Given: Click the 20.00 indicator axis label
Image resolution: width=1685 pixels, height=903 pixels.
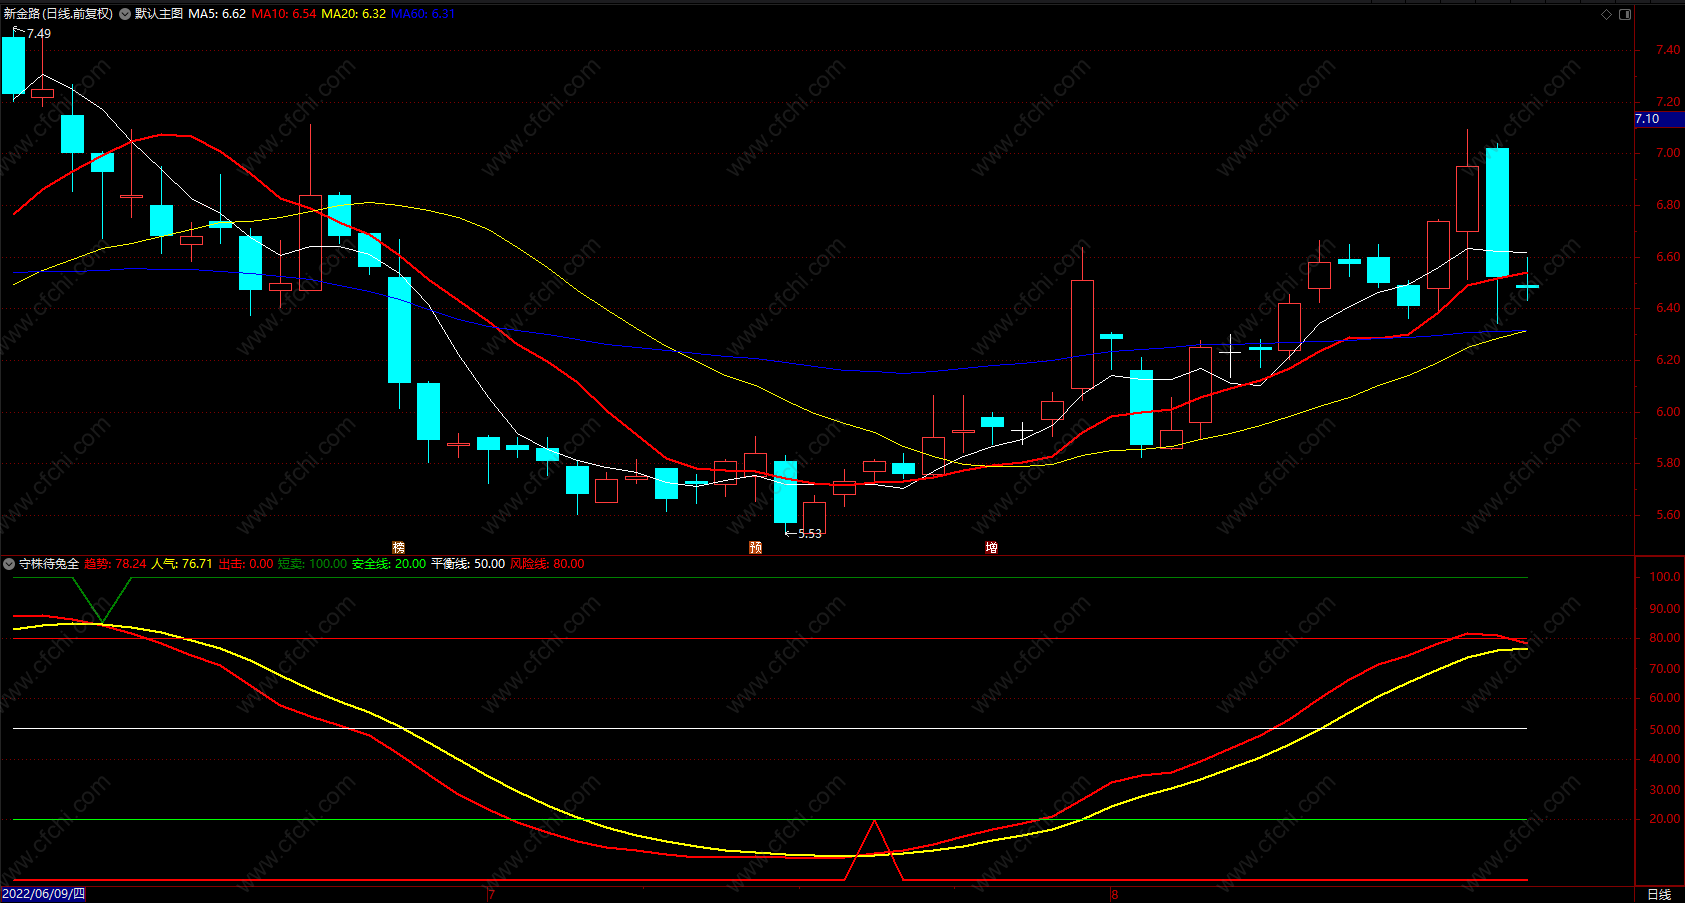Looking at the screenshot, I should pyautogui.click(x=1665, y=819).
